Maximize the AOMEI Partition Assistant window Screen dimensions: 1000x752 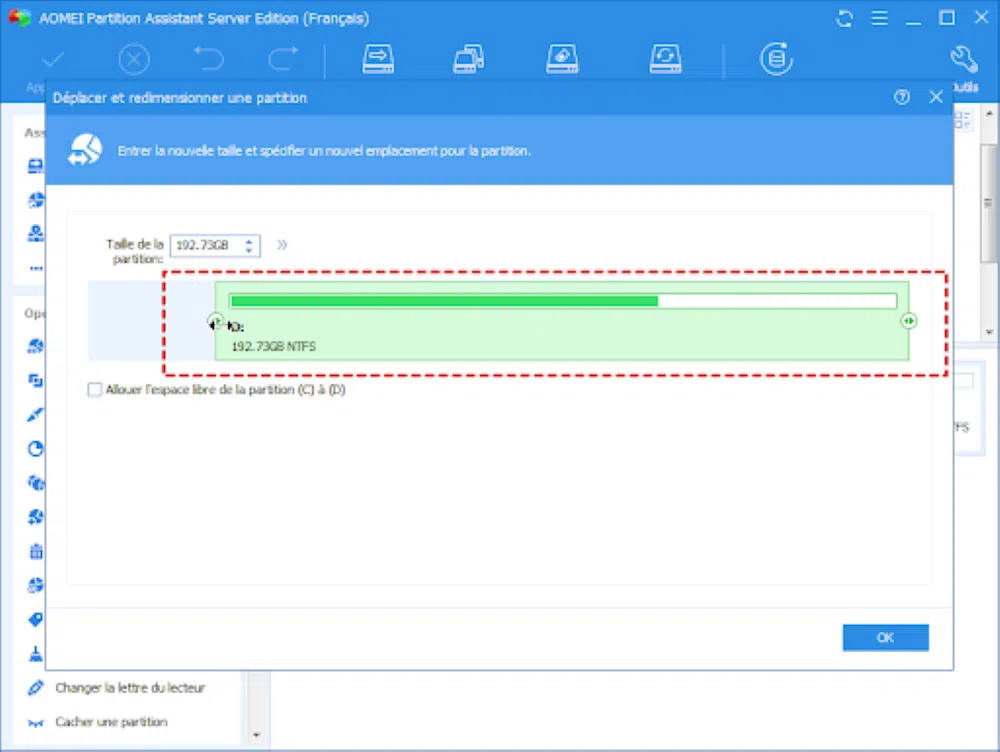[x=947, y=18]
